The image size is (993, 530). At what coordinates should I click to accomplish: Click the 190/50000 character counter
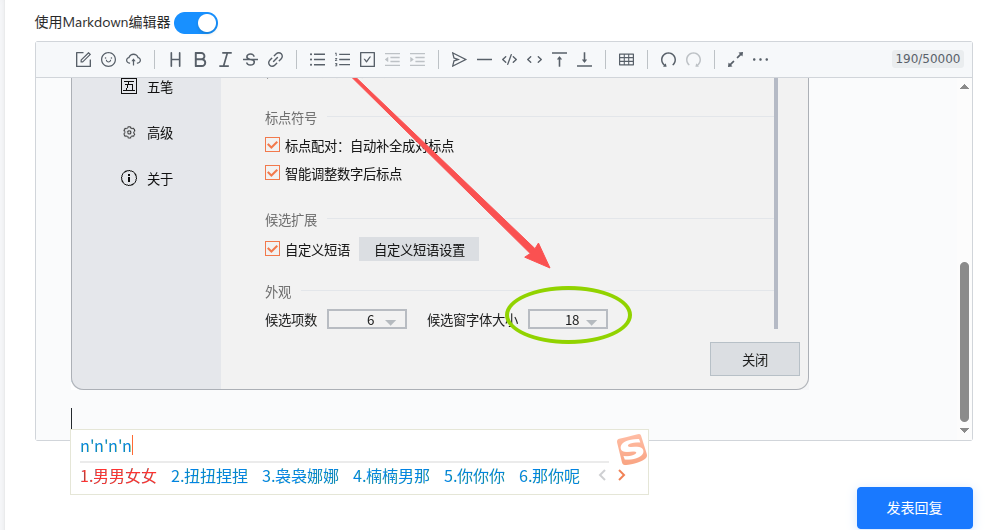tap(928, 59)
